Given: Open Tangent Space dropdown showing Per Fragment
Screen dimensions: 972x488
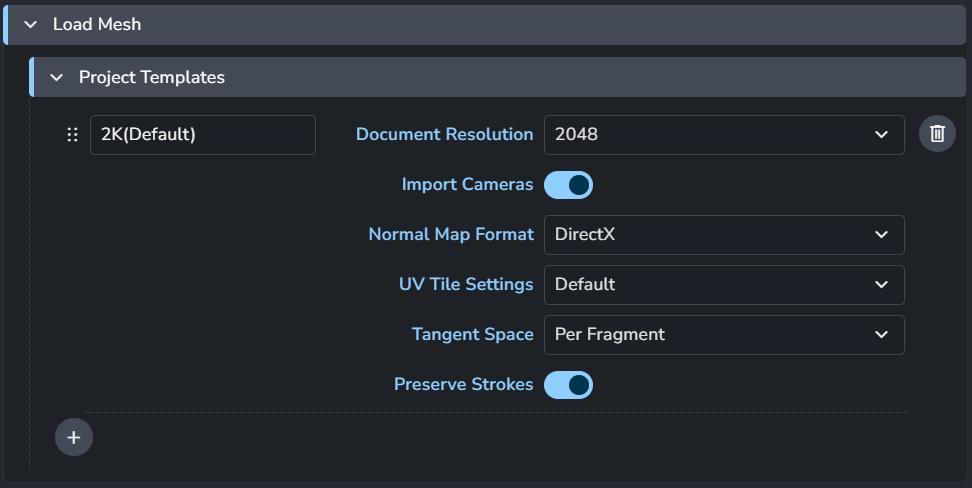Looking at the screenshot, I should click(x=724, y=335).
